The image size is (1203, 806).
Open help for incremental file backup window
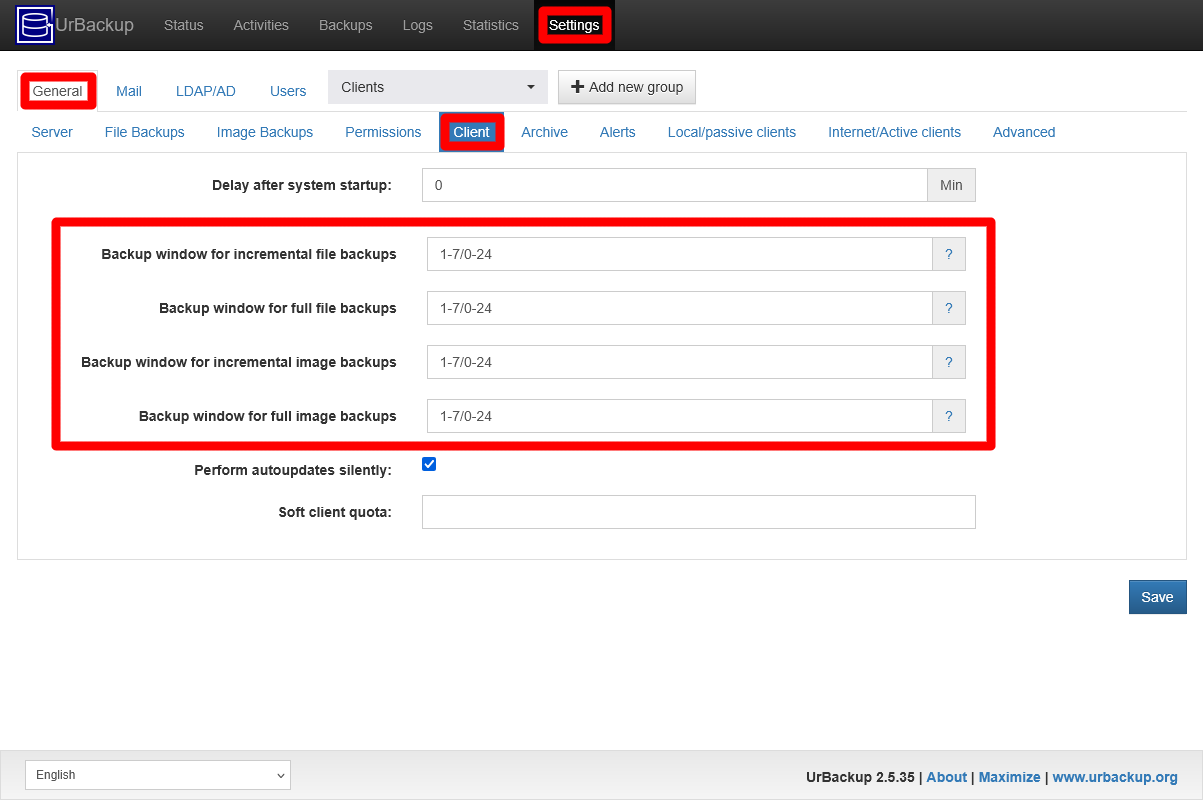coord(948,254)
